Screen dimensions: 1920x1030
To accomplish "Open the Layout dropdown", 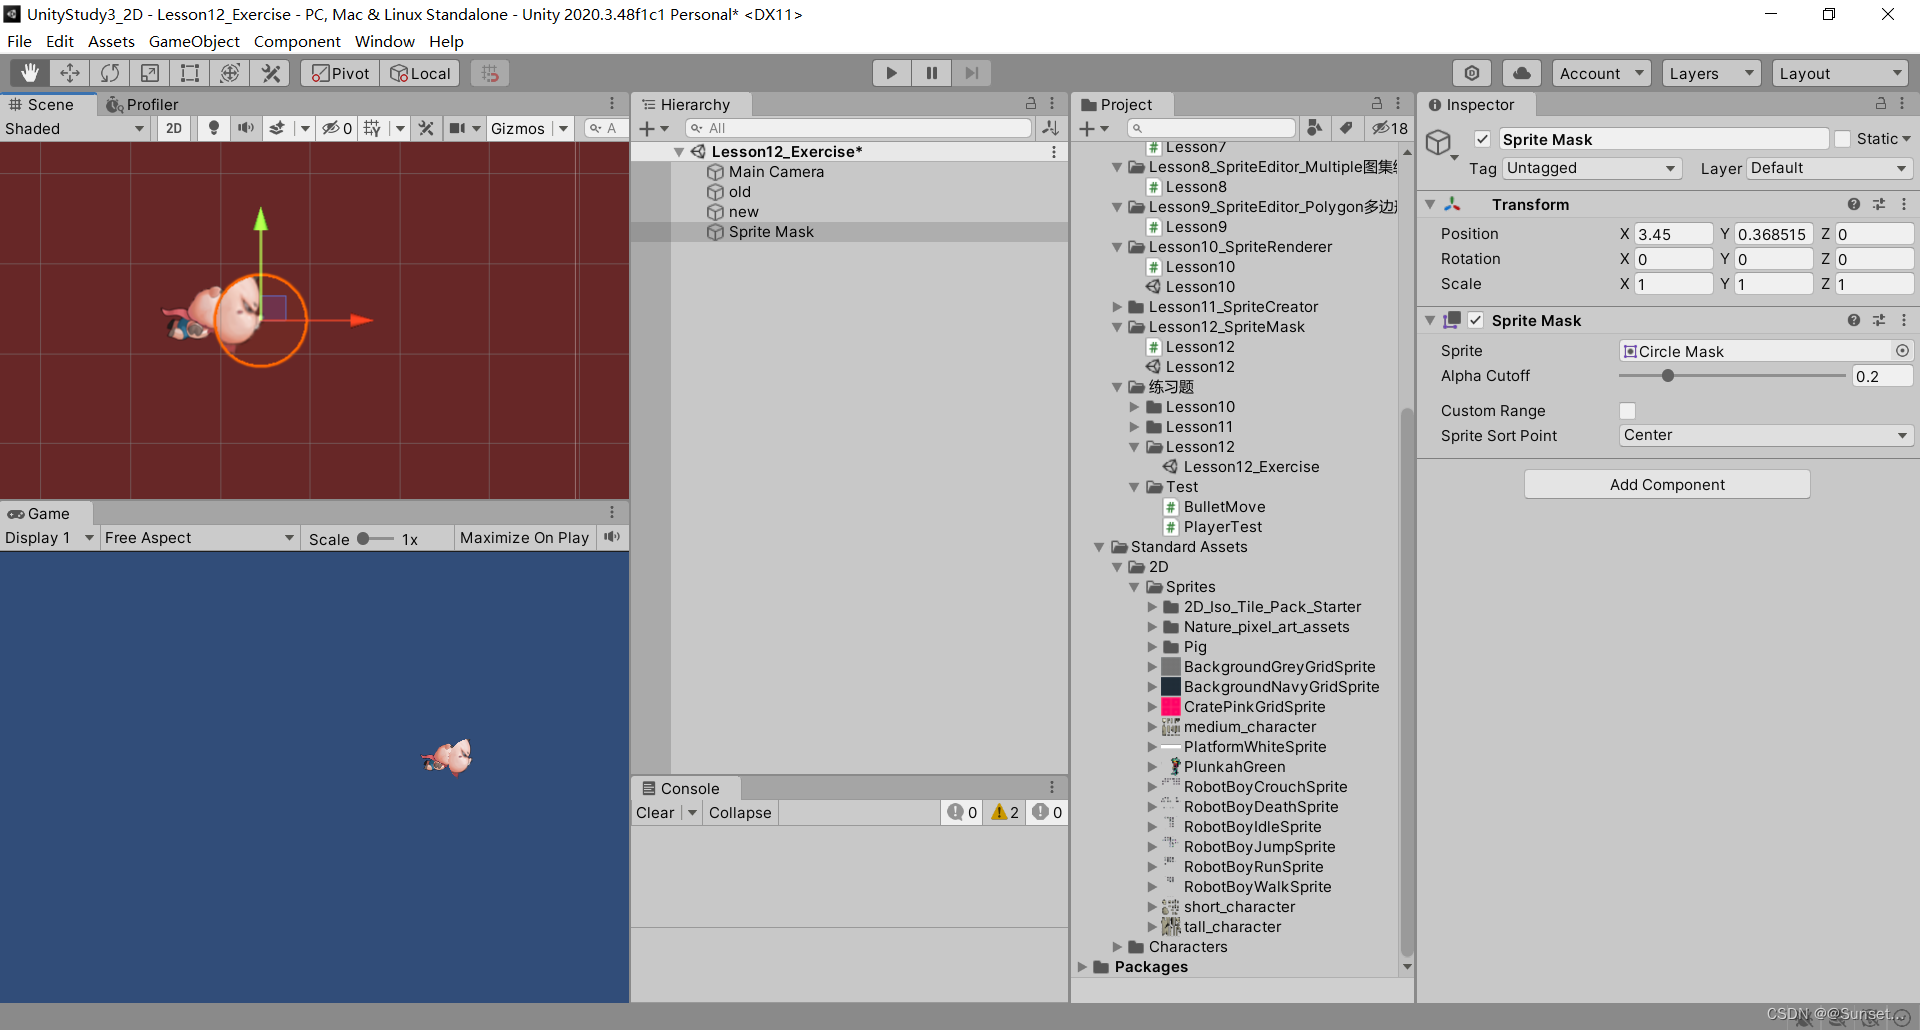I will click(x=1840, y=73).
